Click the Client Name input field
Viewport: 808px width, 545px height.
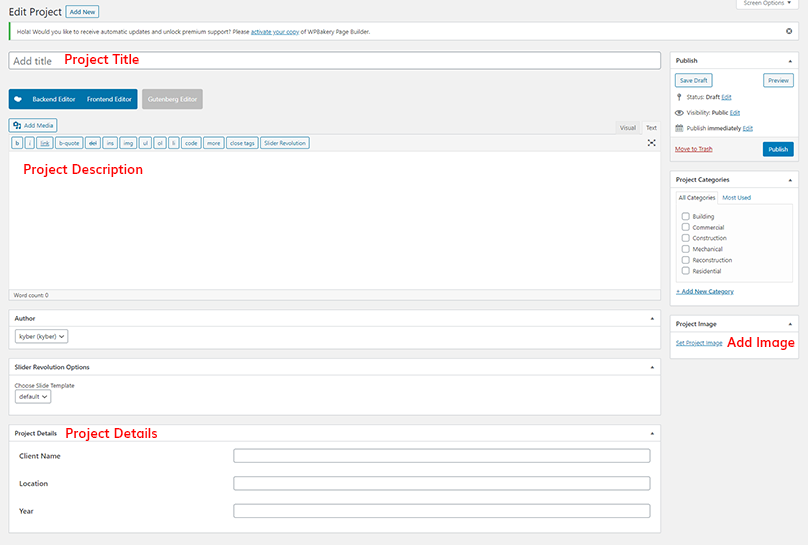click(x=441, y=456)
